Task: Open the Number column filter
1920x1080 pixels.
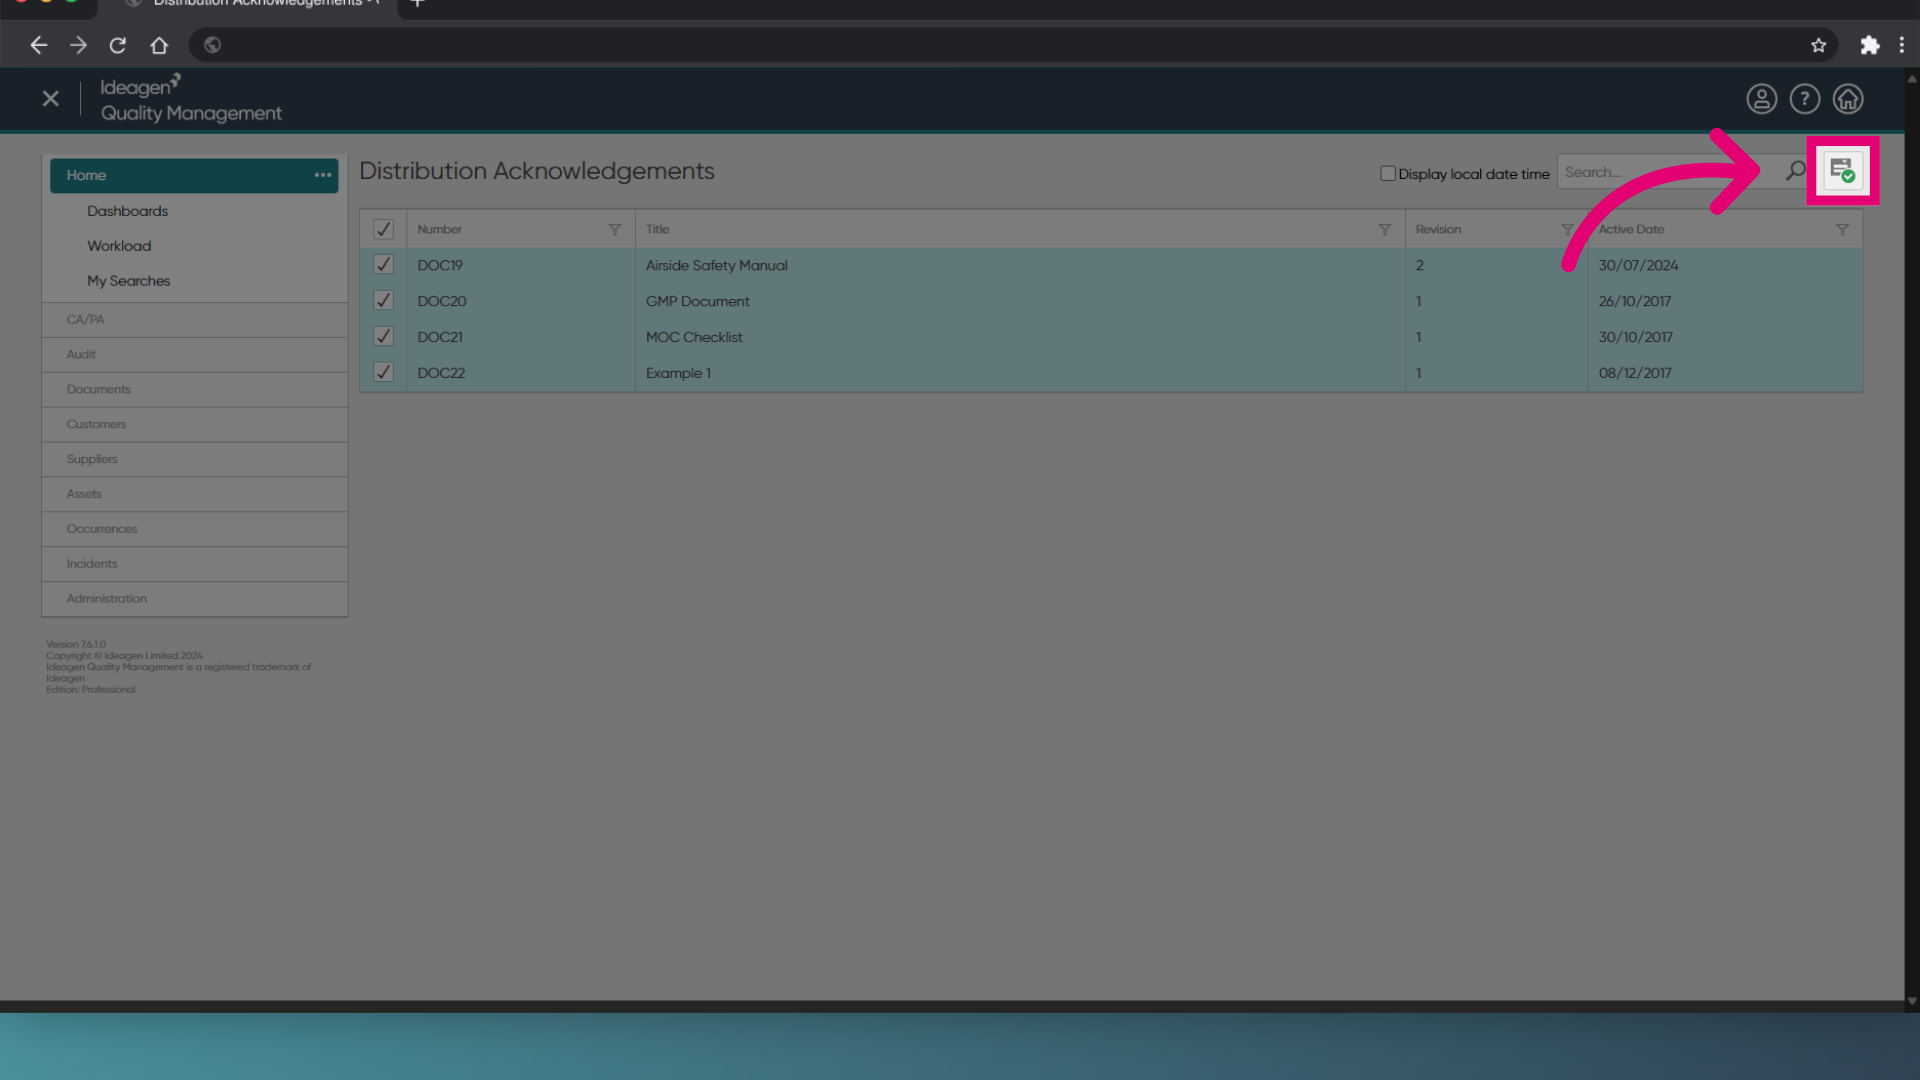Action: 614,229
